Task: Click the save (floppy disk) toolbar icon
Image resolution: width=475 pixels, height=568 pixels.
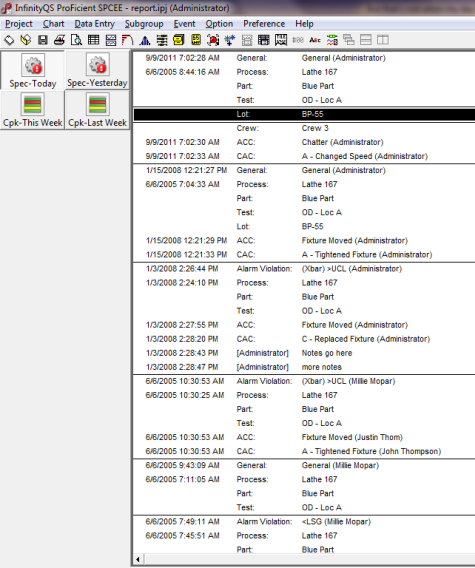Action: (x=43, y=40)
